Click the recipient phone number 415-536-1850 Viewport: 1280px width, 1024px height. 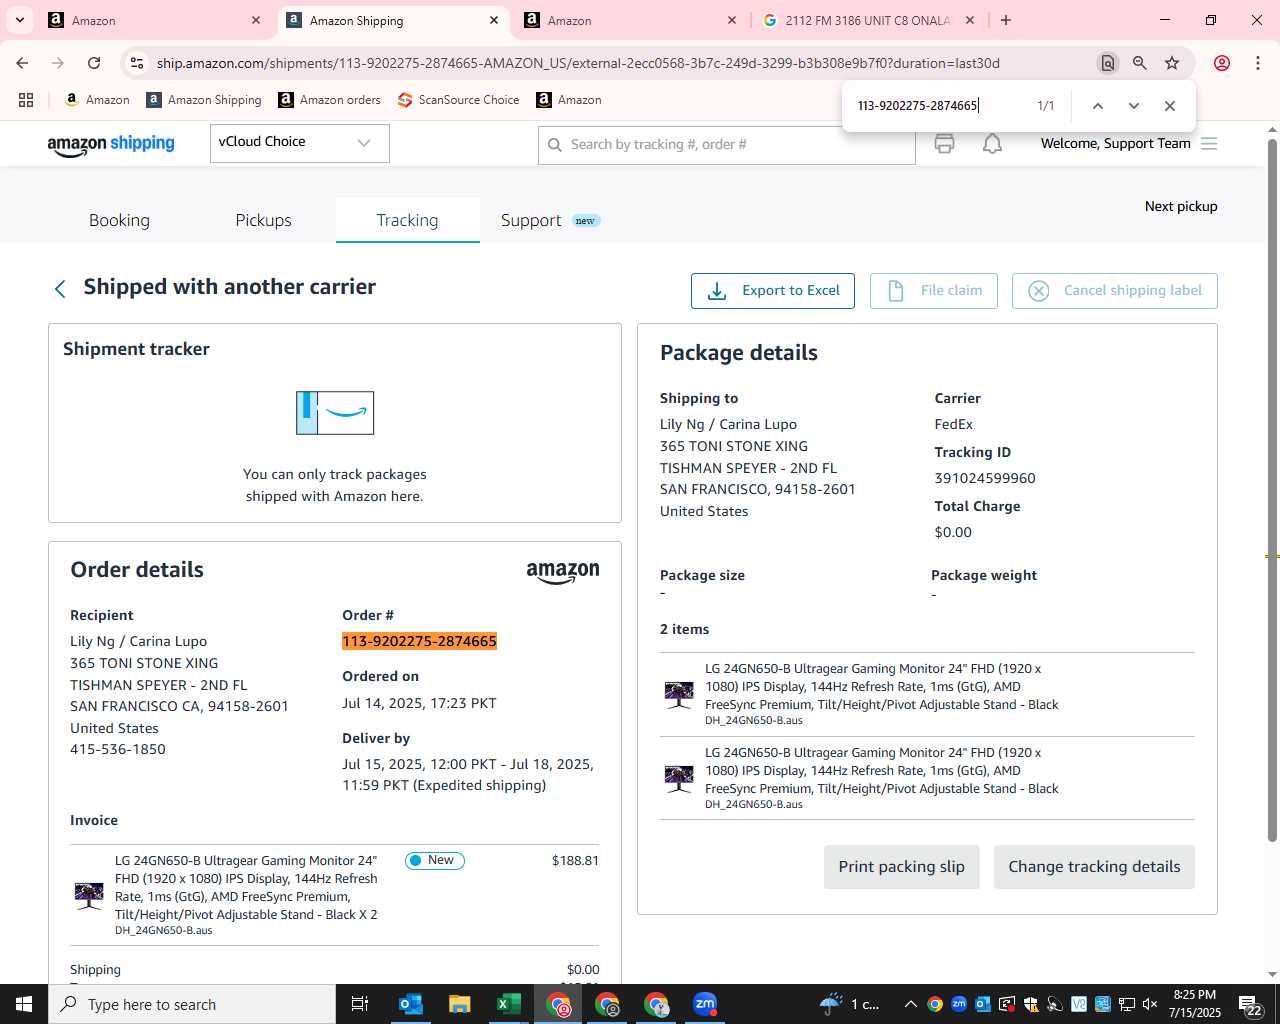coord(118,749)
